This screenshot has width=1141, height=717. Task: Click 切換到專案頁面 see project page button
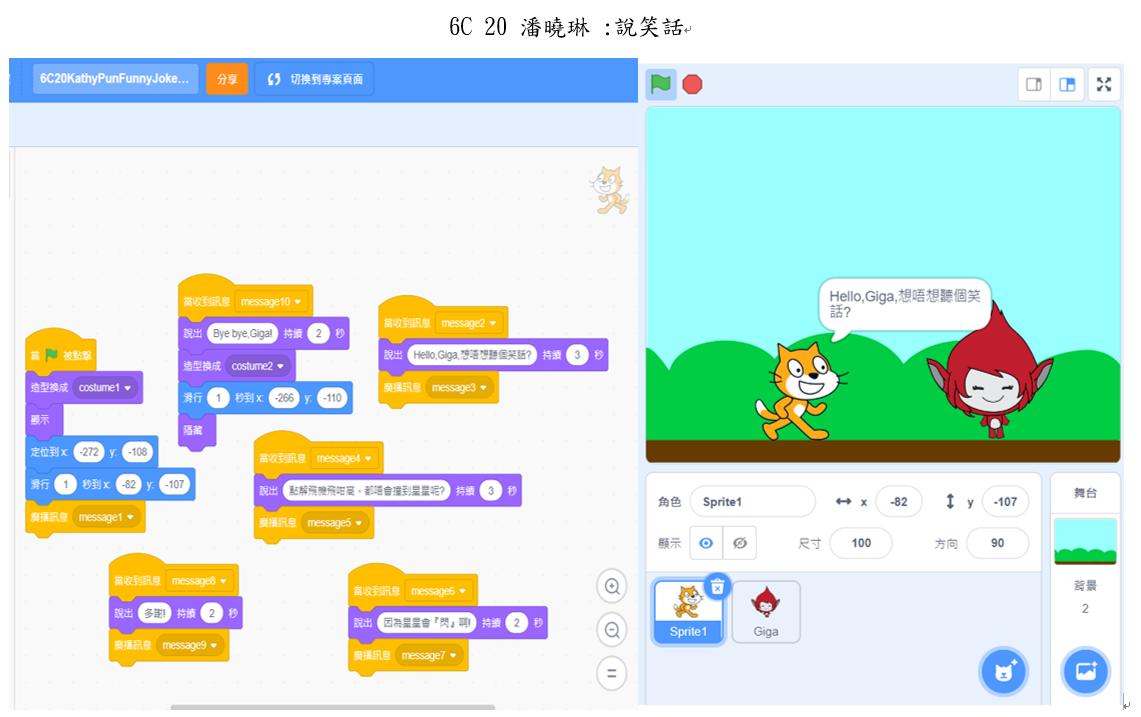(314, 79)
